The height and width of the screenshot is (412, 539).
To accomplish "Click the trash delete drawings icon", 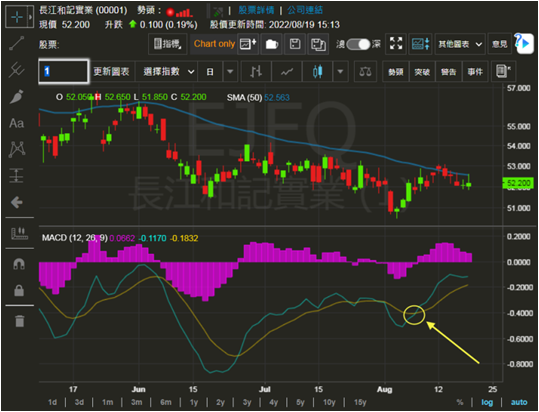I will pyautogui.click(x=20, y=321).
